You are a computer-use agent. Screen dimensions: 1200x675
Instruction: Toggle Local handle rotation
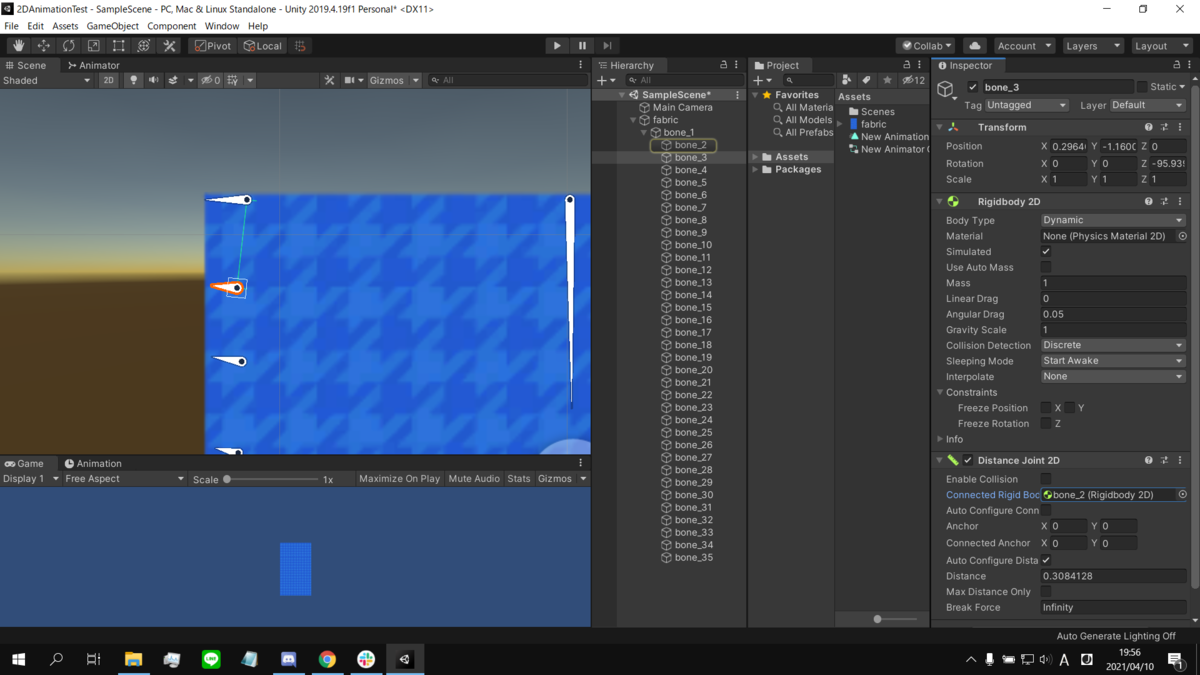point(263,46)
